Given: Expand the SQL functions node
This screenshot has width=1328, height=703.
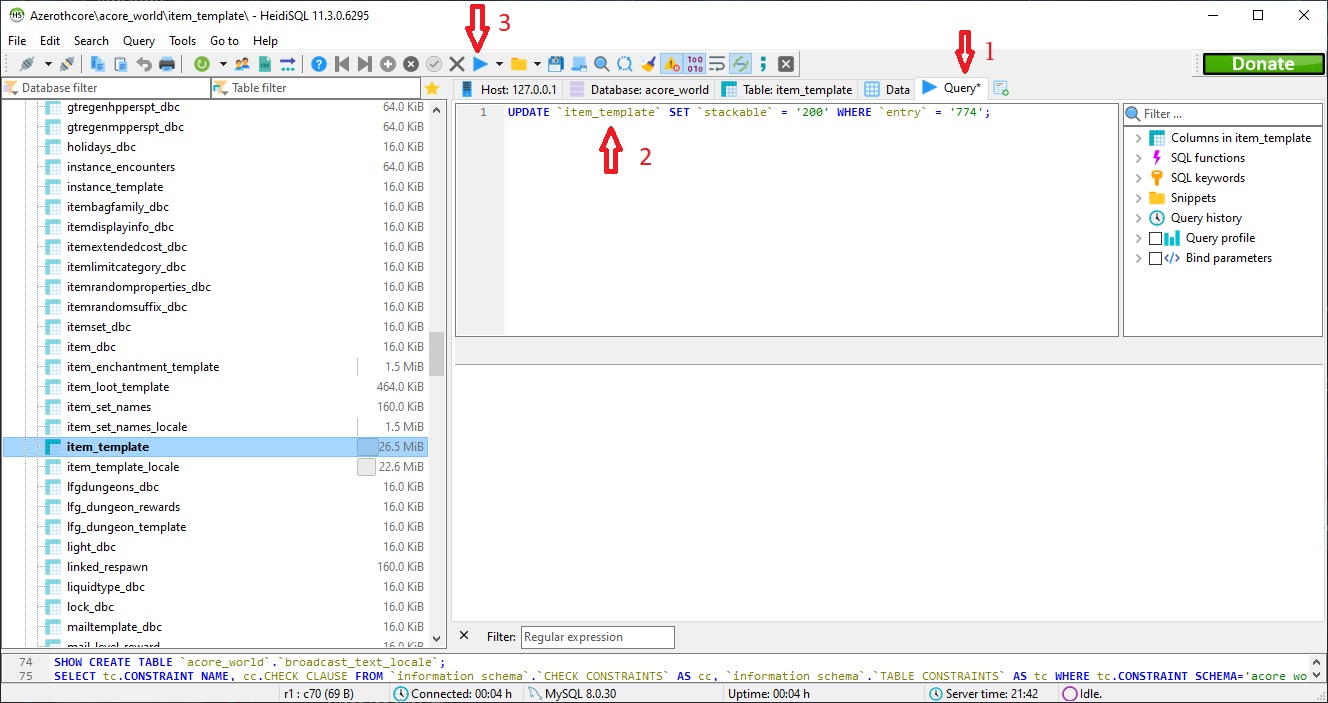Looking at the screenshot, I should (1138, 158).
